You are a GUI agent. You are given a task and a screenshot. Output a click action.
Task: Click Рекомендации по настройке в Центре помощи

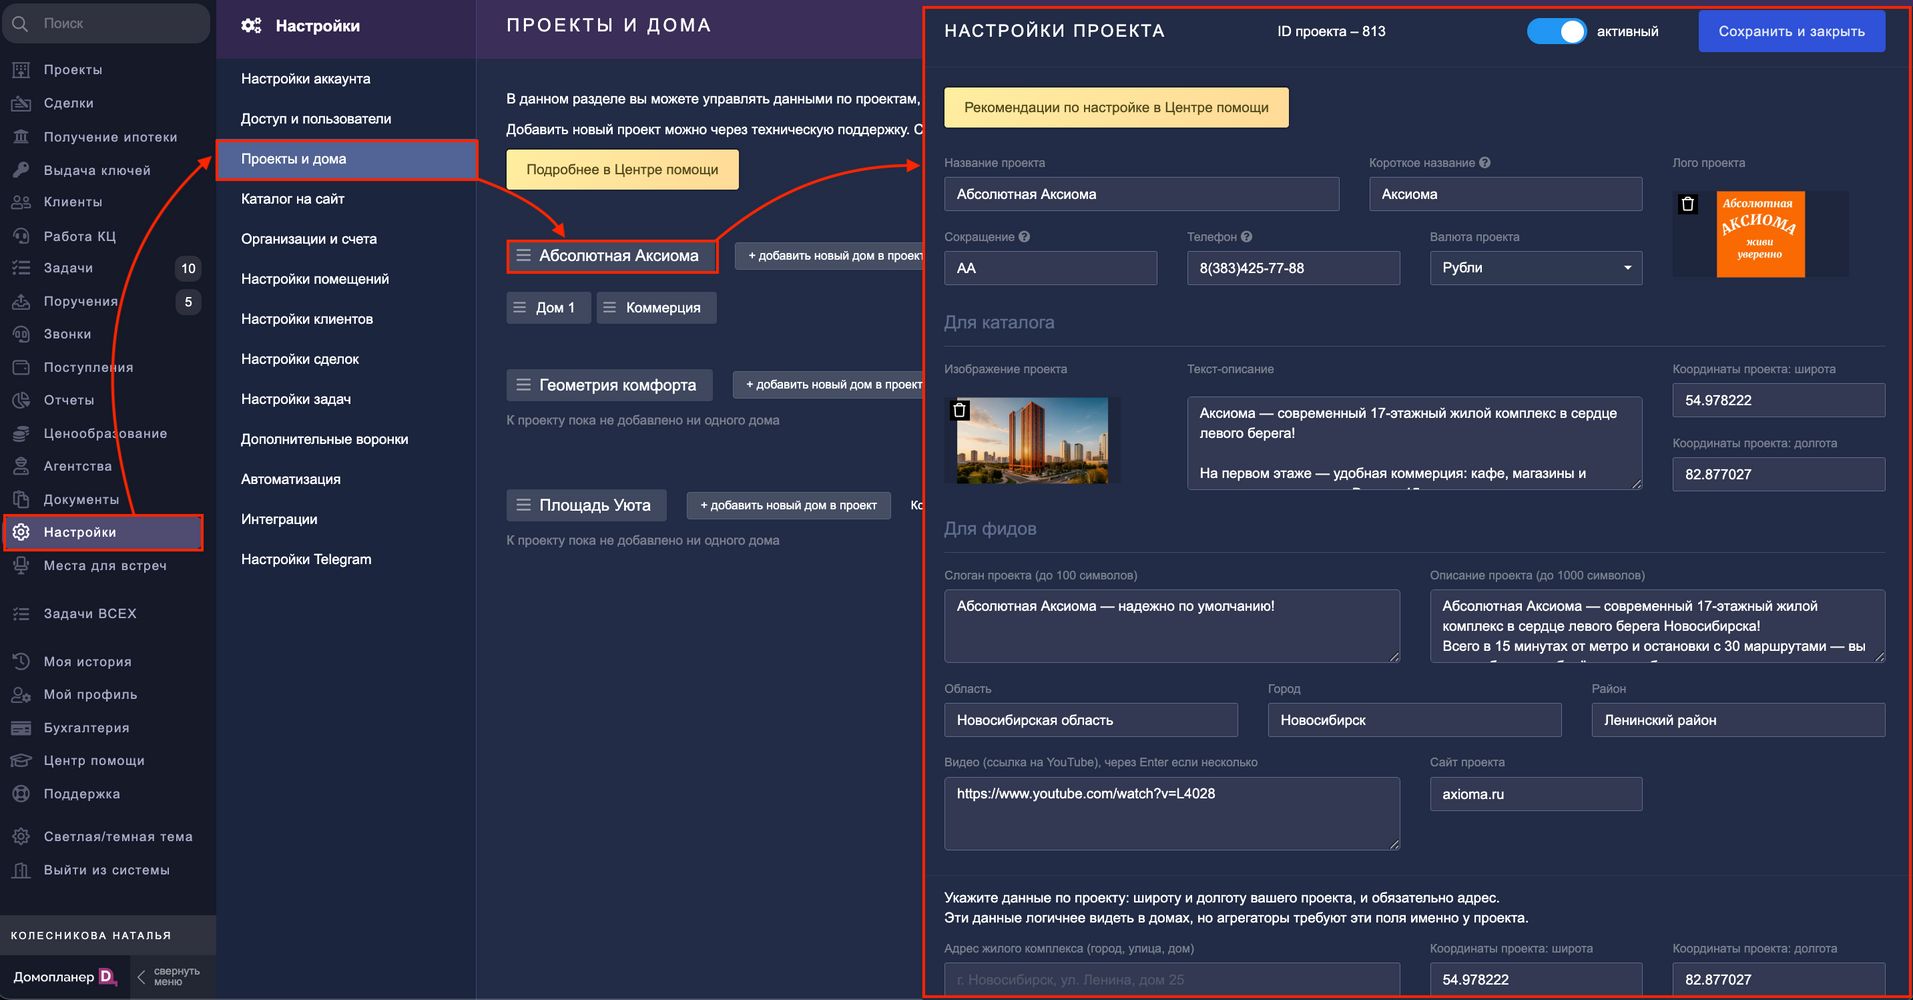(x=1115, y=107)
